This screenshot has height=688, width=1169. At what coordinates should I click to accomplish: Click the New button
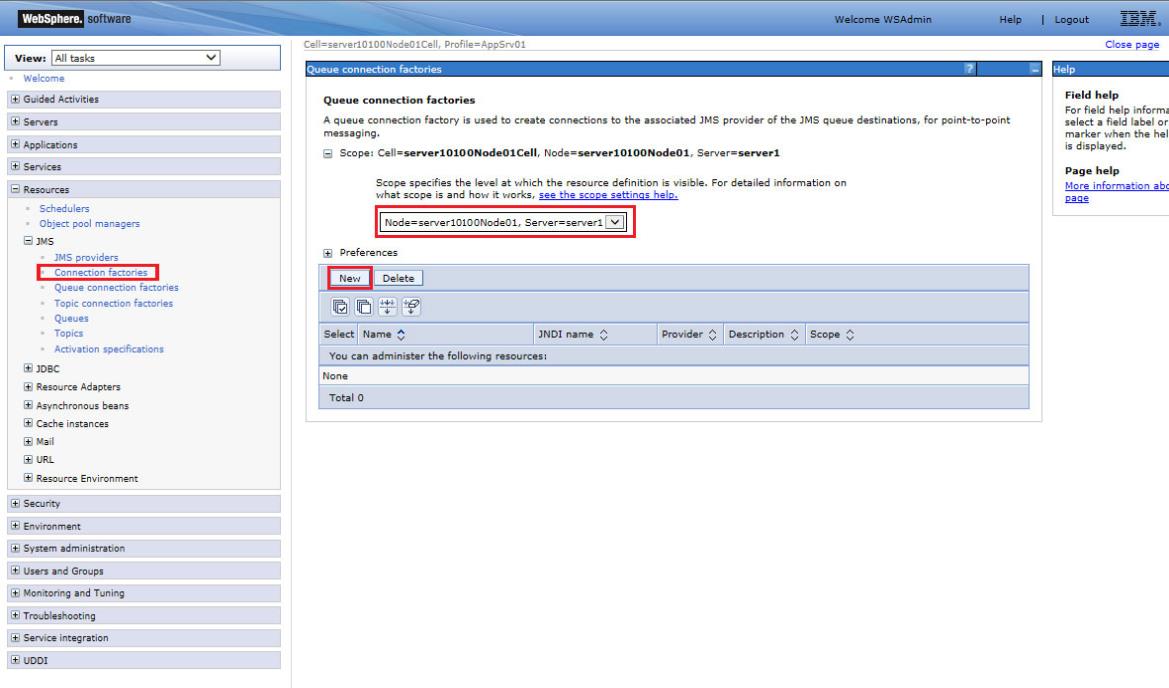coord(349,278)
